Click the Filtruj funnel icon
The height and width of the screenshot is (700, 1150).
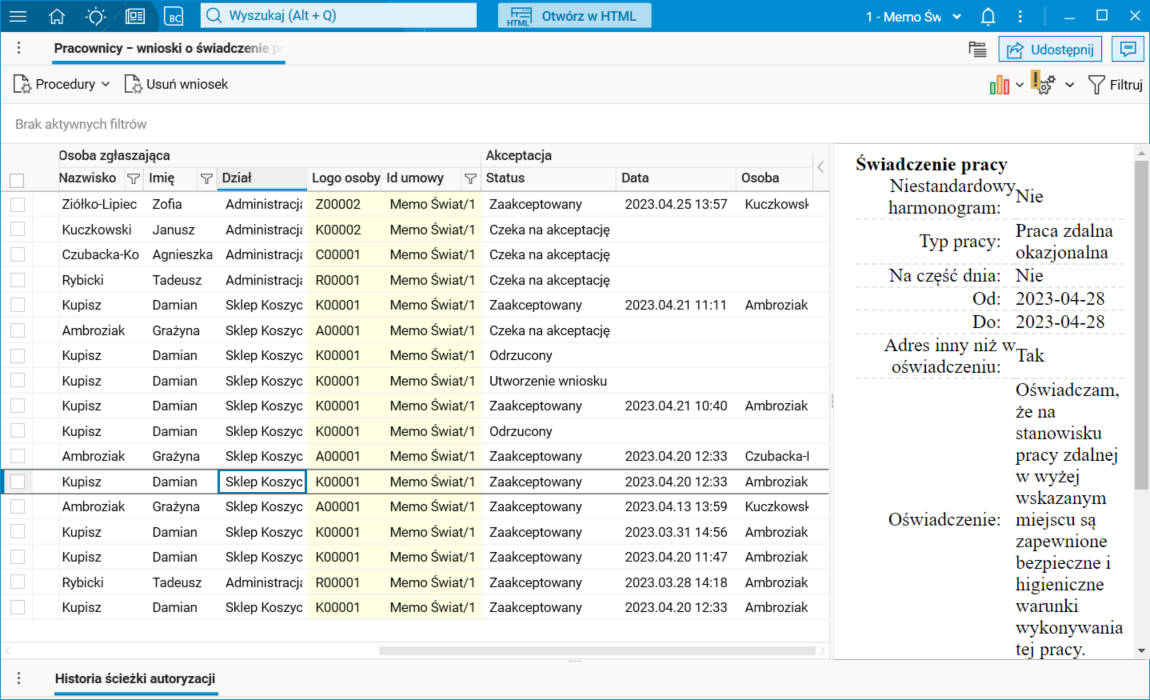coord(1096,85)
